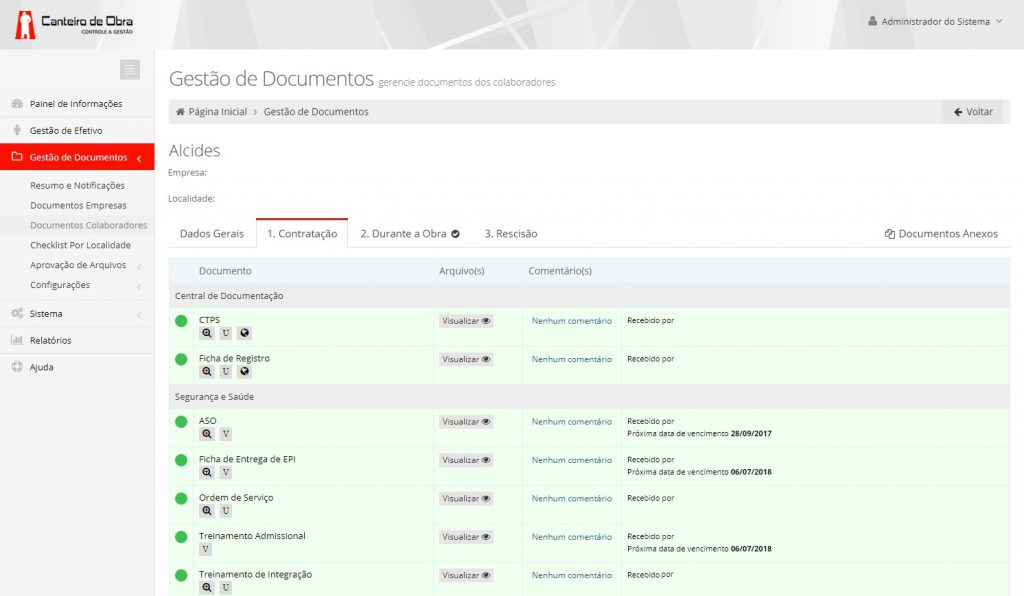Open Nenhum comentário link for Ficha de Registro
Image resolution: width=1024 pixels, height=596 pixels.
coord(571,359)
